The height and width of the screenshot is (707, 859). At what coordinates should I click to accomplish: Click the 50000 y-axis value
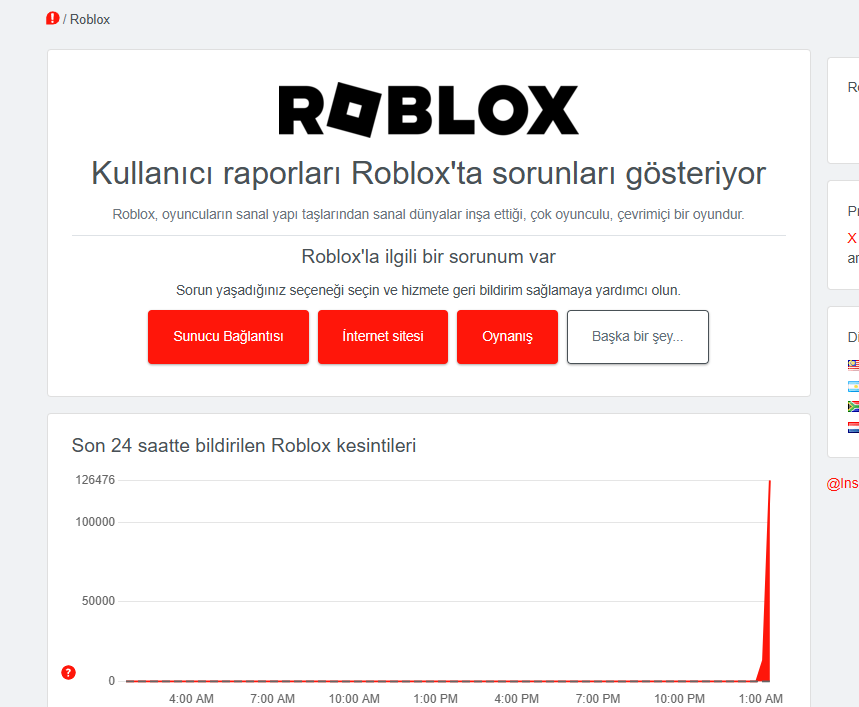pyautogui.click(x=99, y=601)
